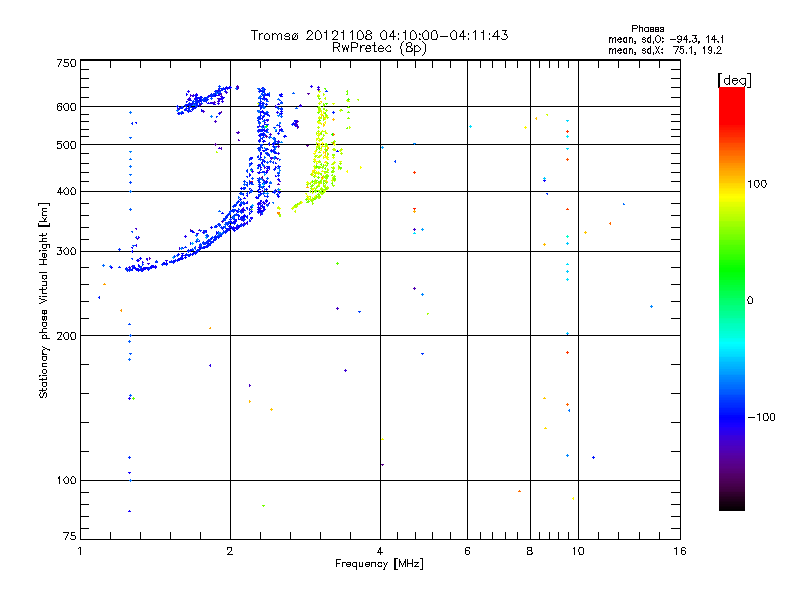Click the '8' x-axis tick label
Viewport: 800px width, 600px height.
[x=530, y=552]
